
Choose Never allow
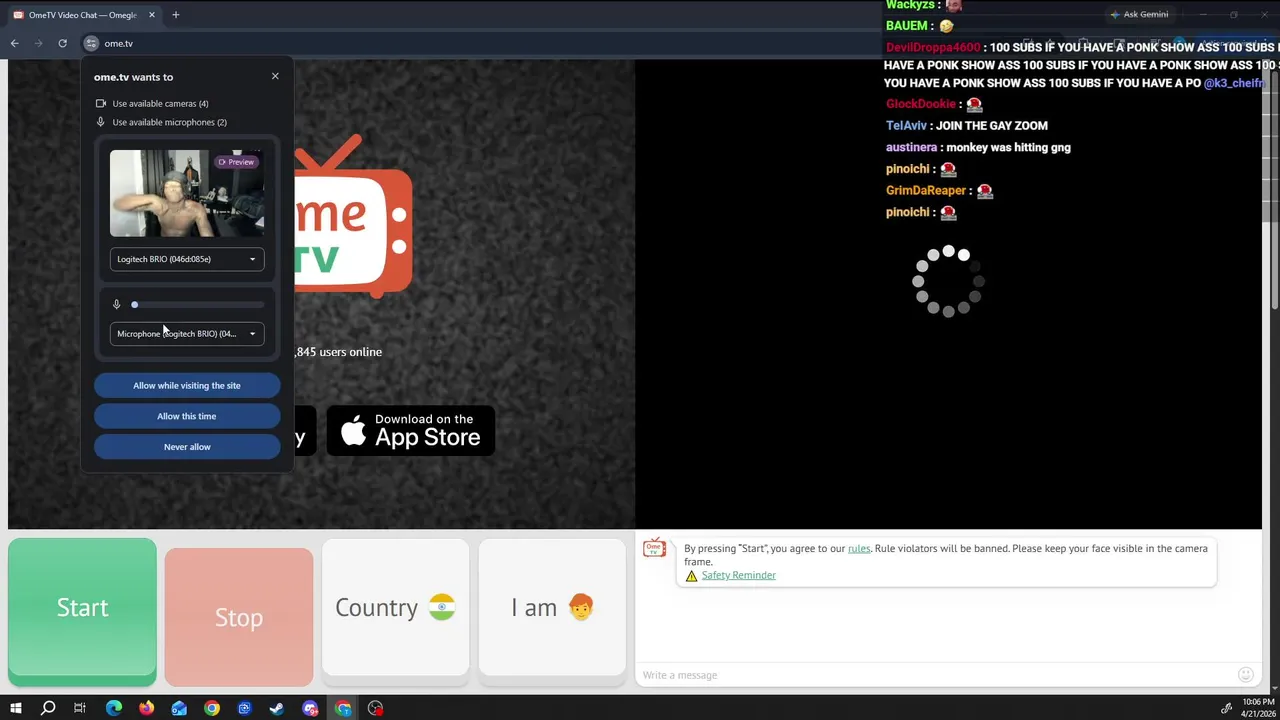(187, 447)
